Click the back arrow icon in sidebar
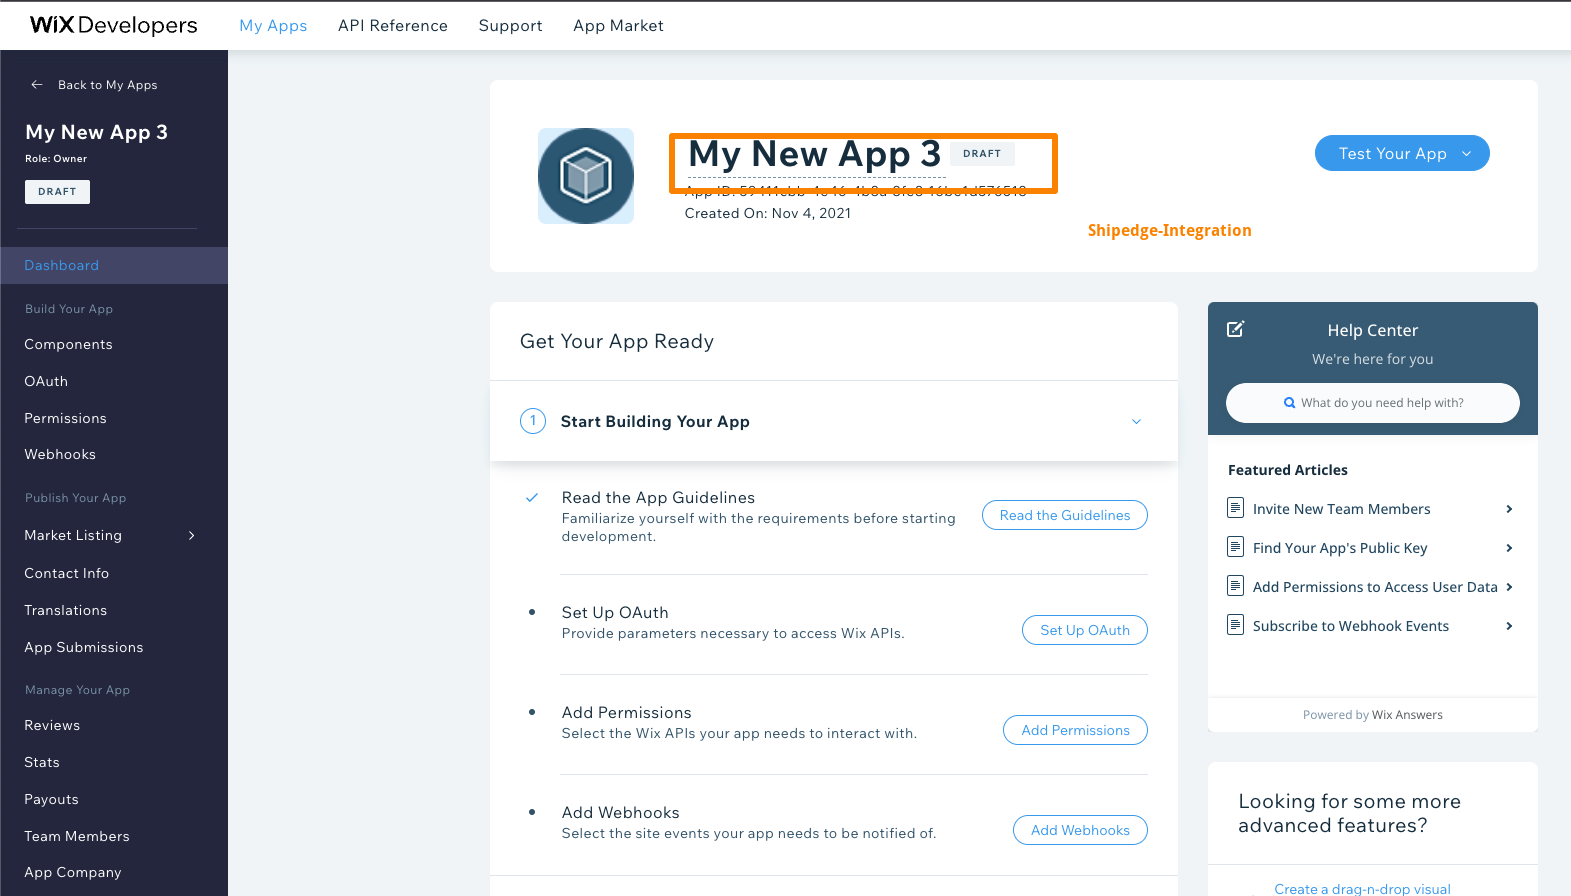The height and width of the screenshot is (896, 1571). (x=37, y=85)
